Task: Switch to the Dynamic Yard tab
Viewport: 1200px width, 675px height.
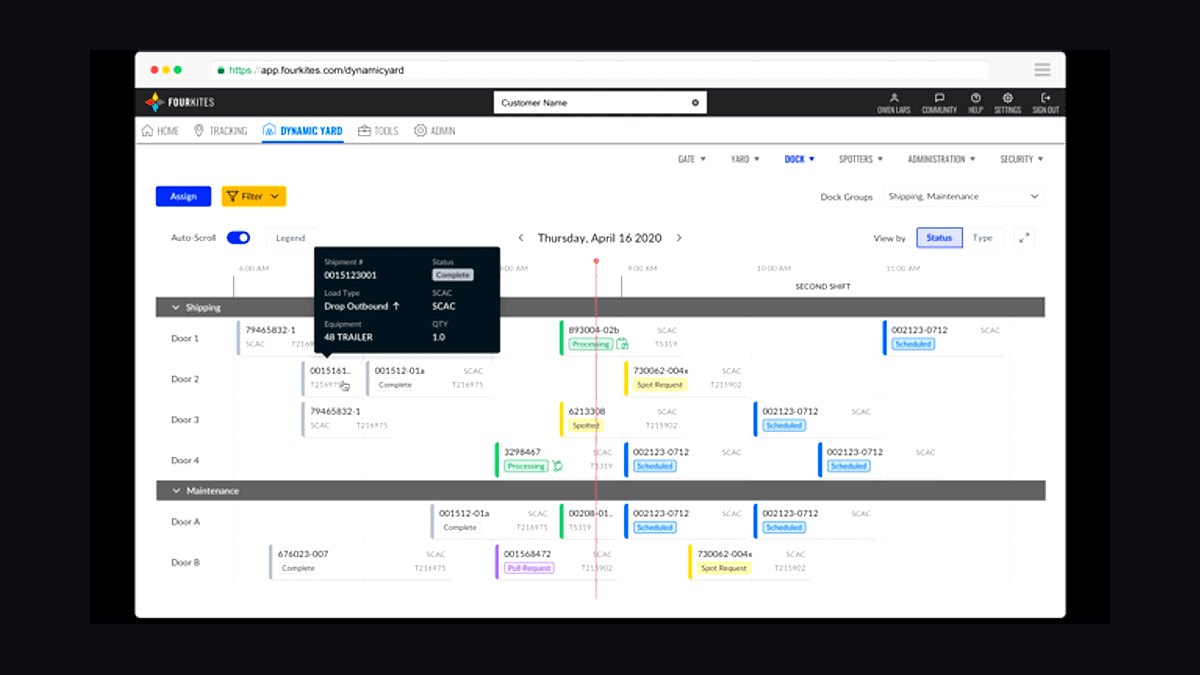Action: point(303,131)
